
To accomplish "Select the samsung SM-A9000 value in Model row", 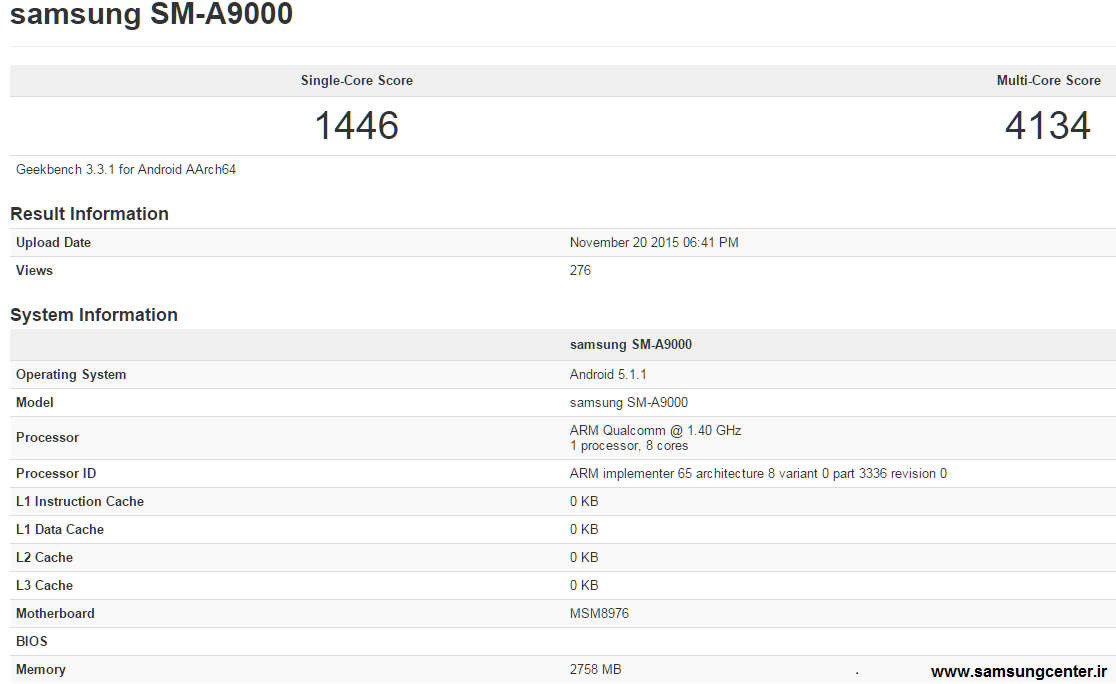I will click(x=628, y=403).
